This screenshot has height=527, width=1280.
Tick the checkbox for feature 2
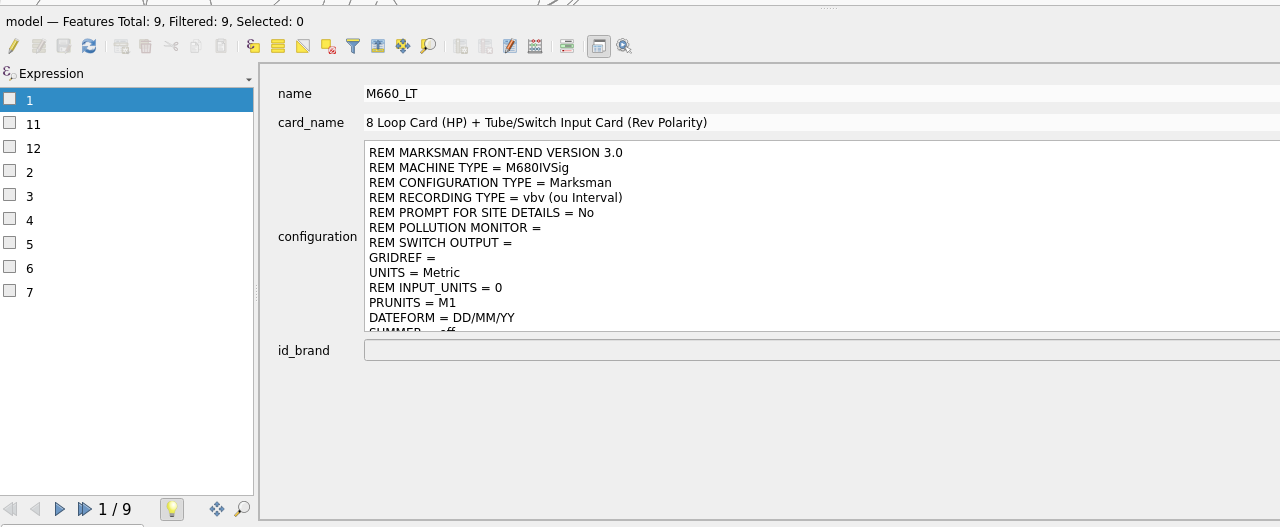[9, 171]
